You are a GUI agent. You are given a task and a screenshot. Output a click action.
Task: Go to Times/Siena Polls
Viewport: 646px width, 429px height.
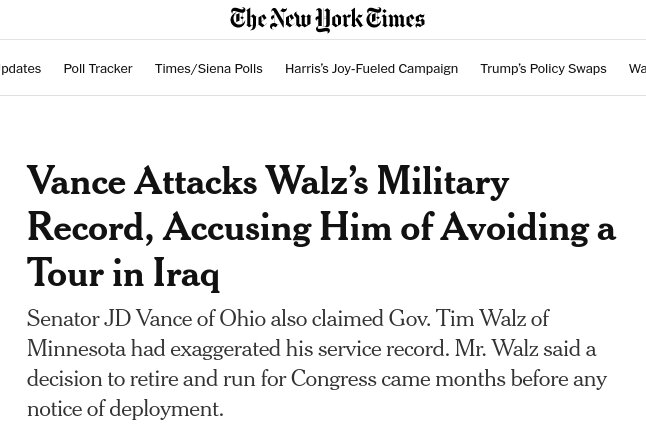point(208,69)
